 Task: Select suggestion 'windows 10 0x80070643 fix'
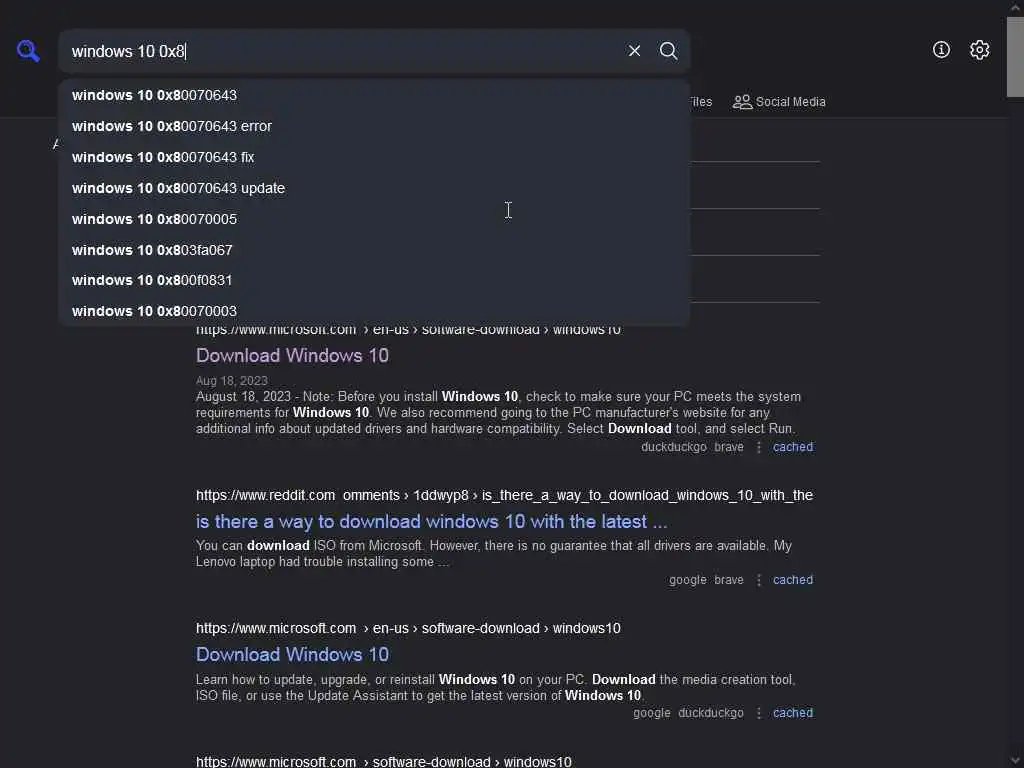pyautogui.click(x=374, y=157)
